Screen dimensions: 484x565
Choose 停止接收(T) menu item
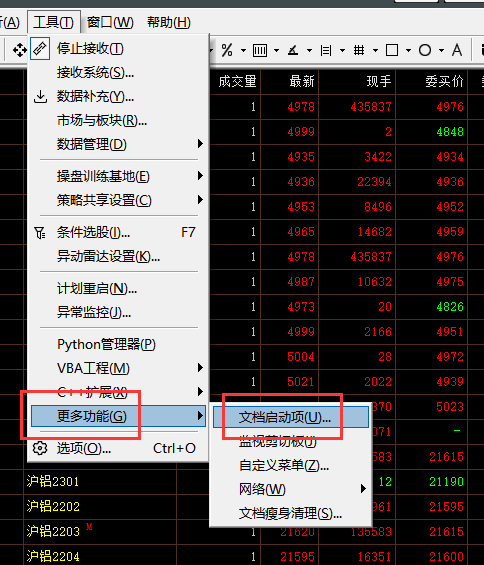(x=118, y=48)
